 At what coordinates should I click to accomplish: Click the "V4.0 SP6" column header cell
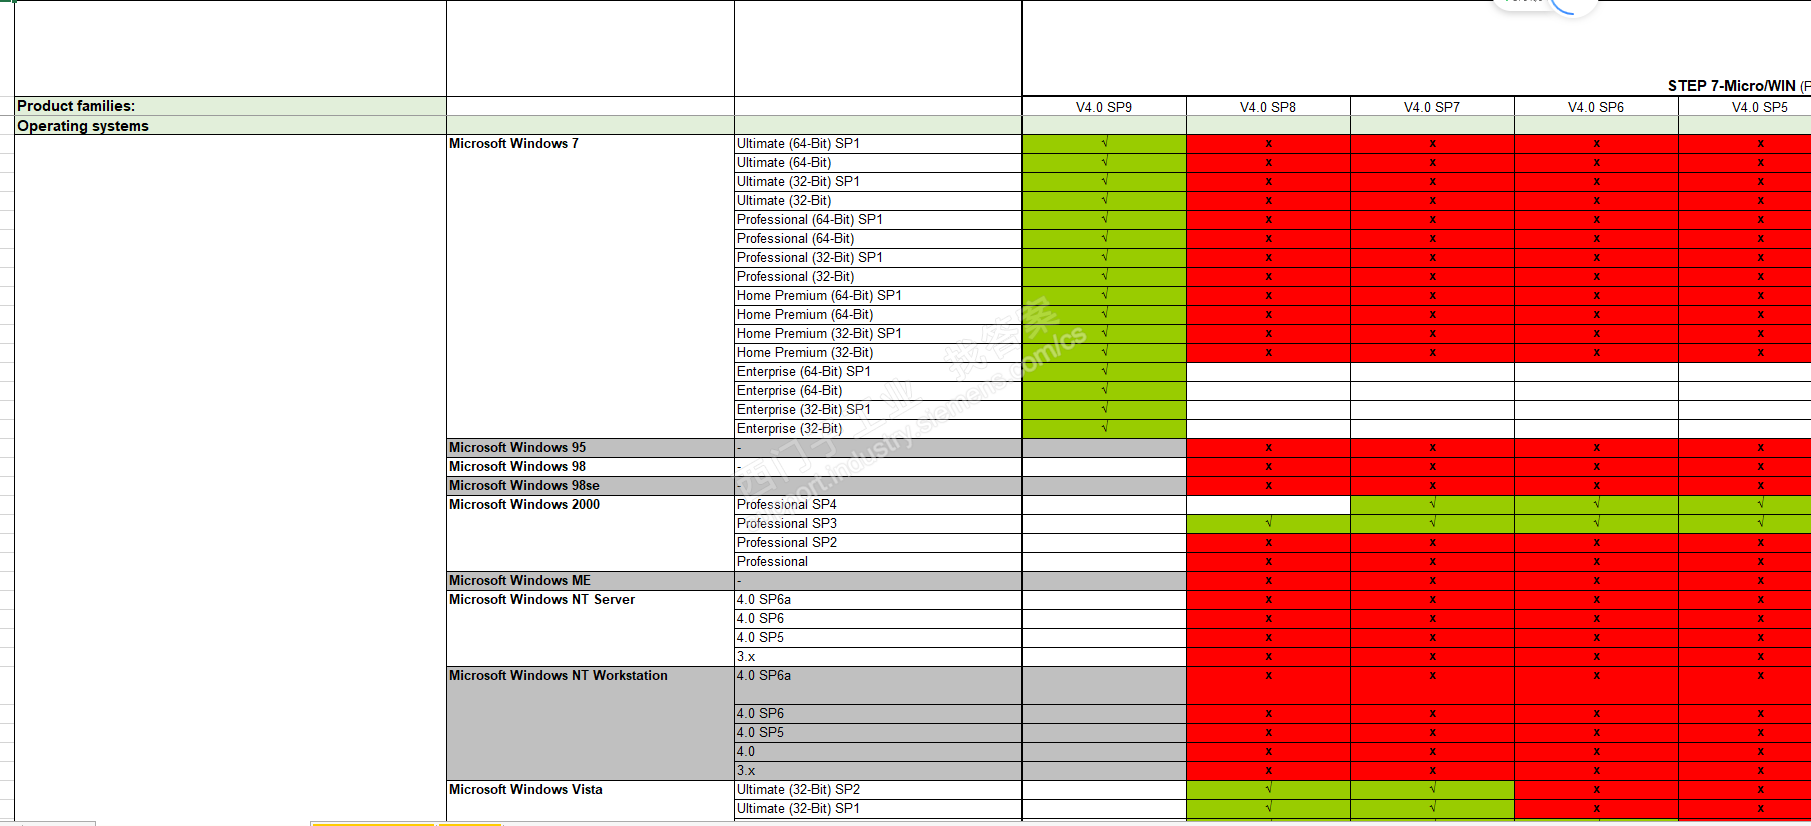coord(1596,107)
